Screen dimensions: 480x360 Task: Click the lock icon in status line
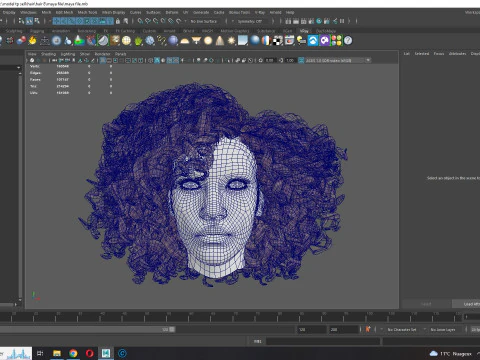tap(118, 21)
